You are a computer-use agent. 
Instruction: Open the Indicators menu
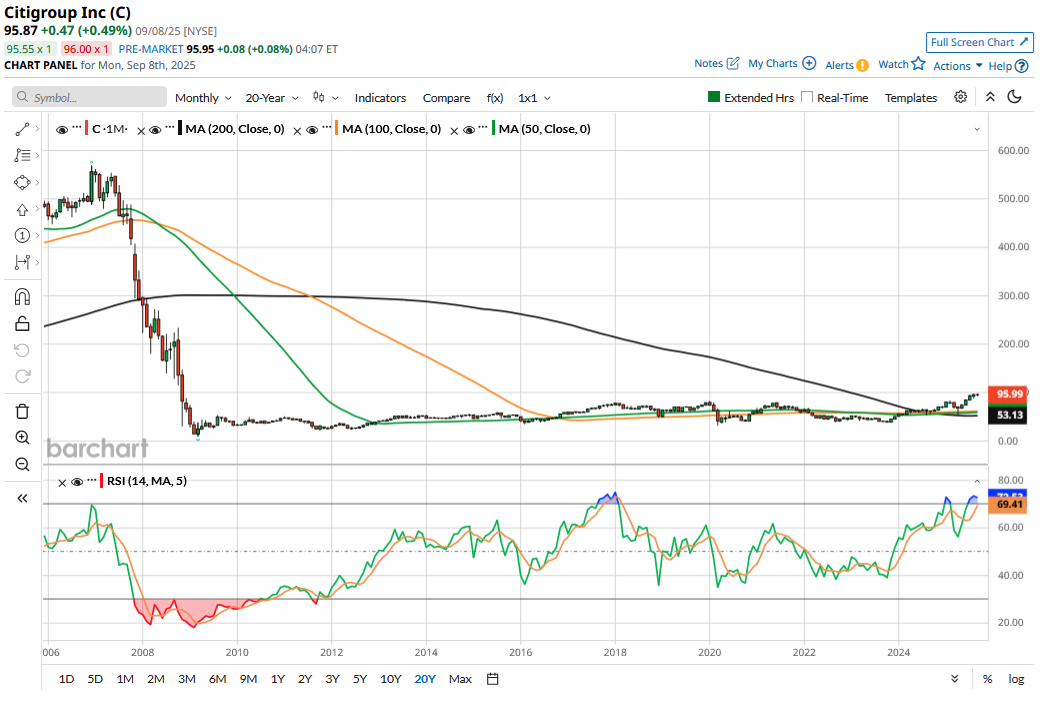[380, 97]
